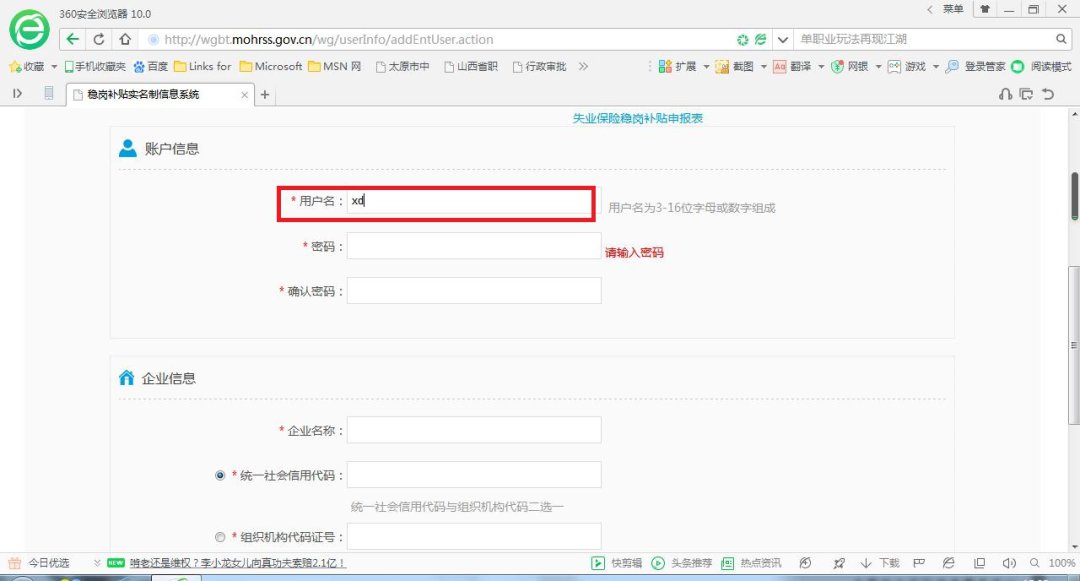Image resolution: width=1080 pixels, height=581 pixels.
Task: Select the 组织机构代码证号 radio button
Action: 220,537
